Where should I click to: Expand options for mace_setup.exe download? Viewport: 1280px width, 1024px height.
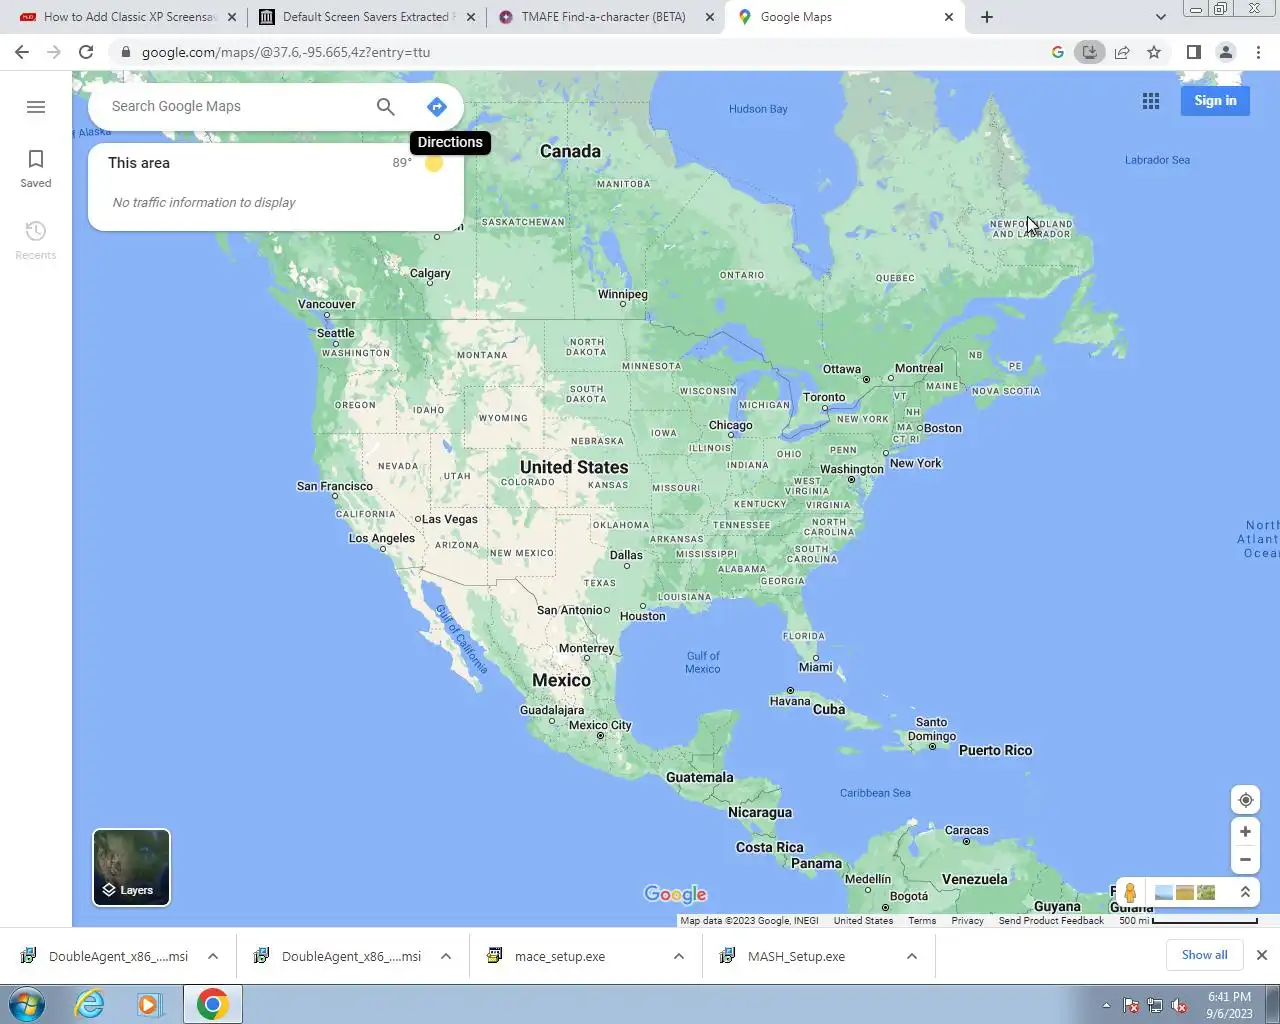(x=679, y=957)
